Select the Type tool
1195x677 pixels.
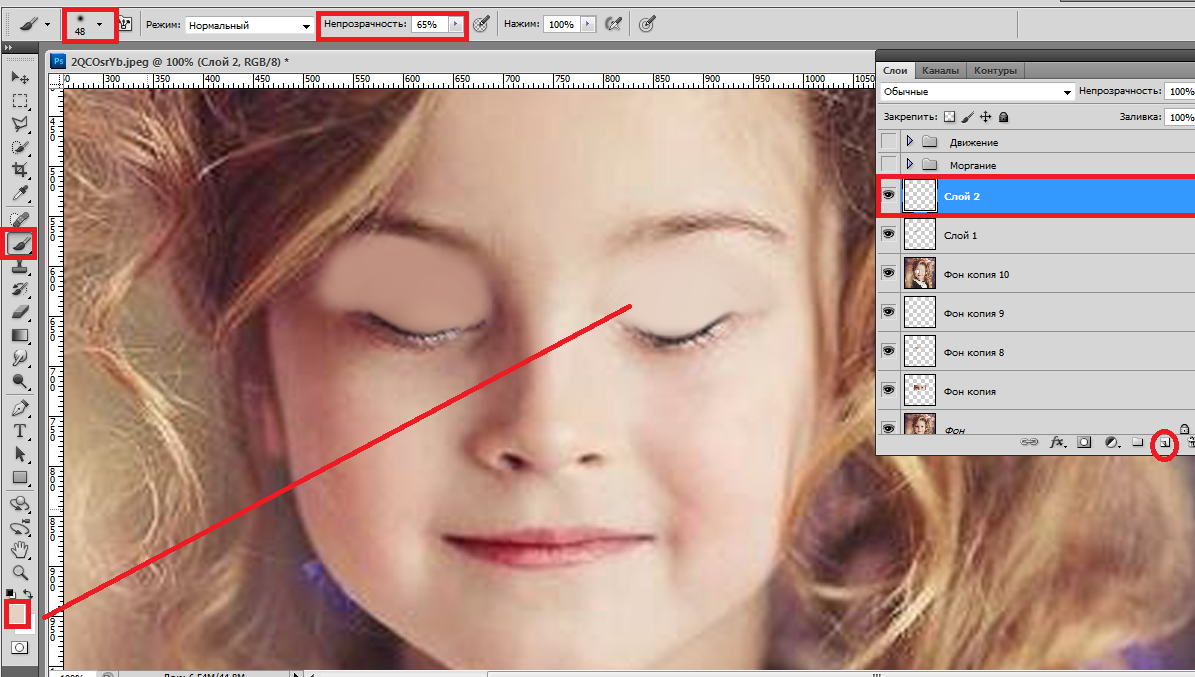click(x=20, y=431)
